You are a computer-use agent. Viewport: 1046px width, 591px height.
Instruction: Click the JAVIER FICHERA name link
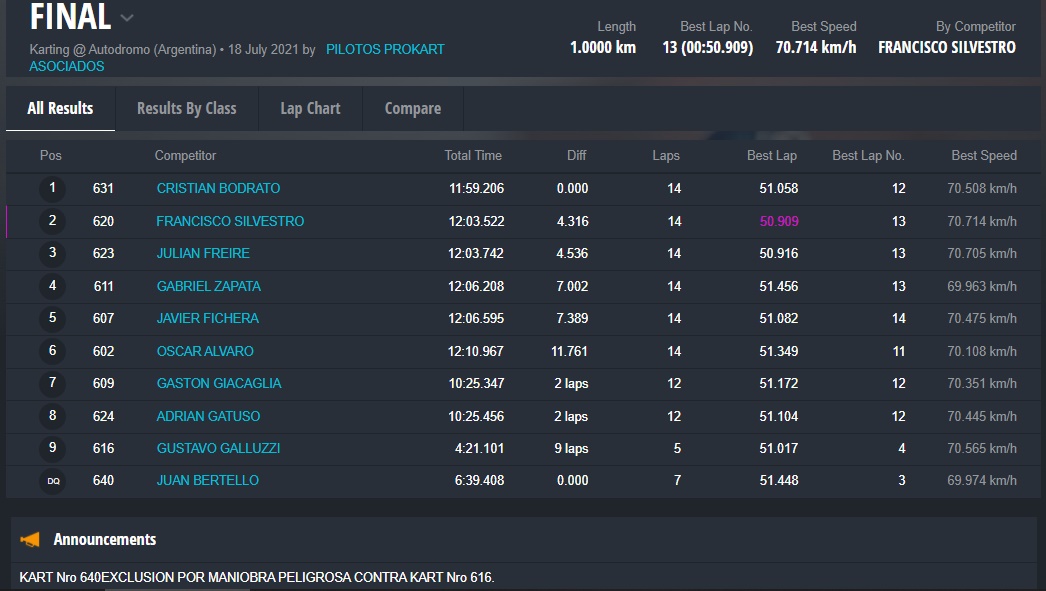[x=207, y=318]
